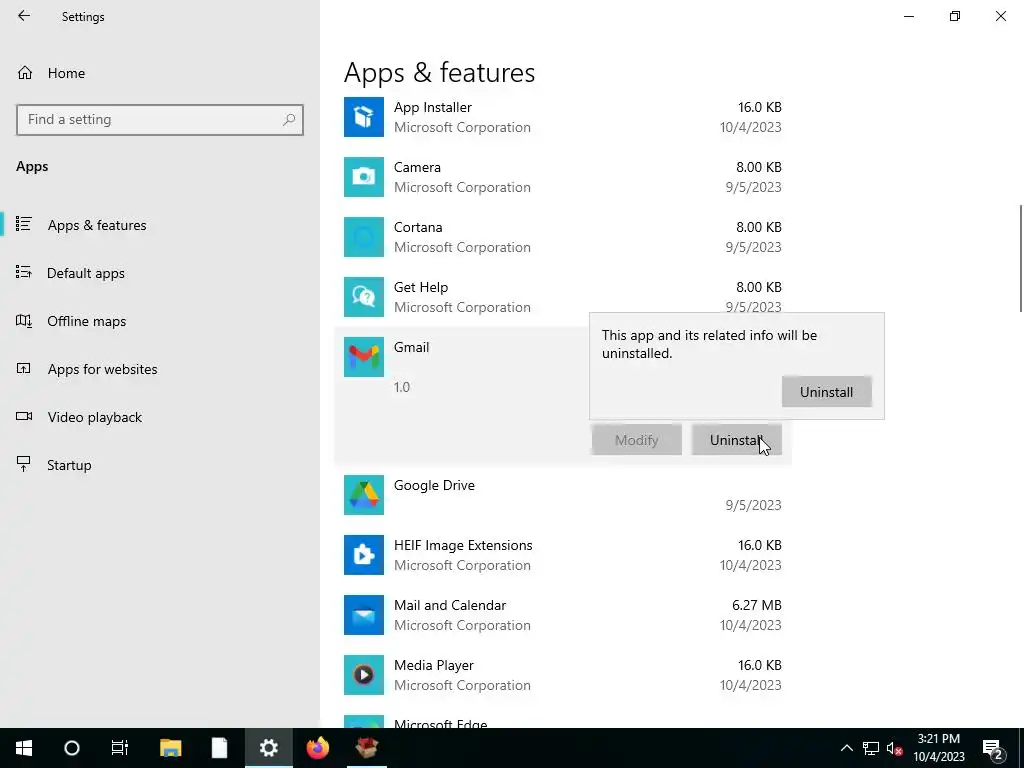Screen dimensions: 1024x768
Task: Click Microsoft Edge app name
Action: pyautogui.click(x=440, y=724)
